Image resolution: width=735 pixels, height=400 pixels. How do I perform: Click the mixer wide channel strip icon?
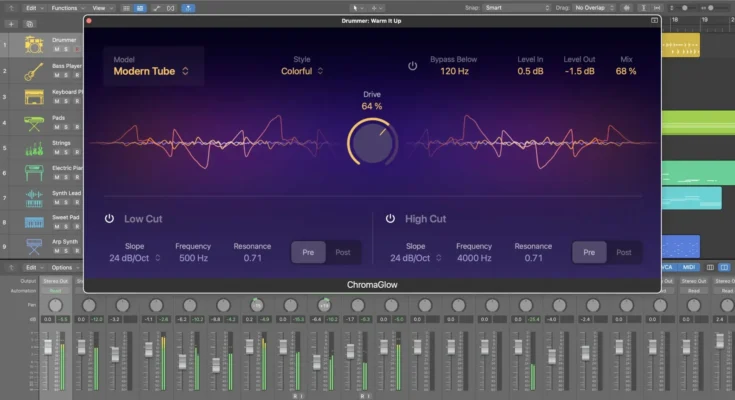pos(724,267)
